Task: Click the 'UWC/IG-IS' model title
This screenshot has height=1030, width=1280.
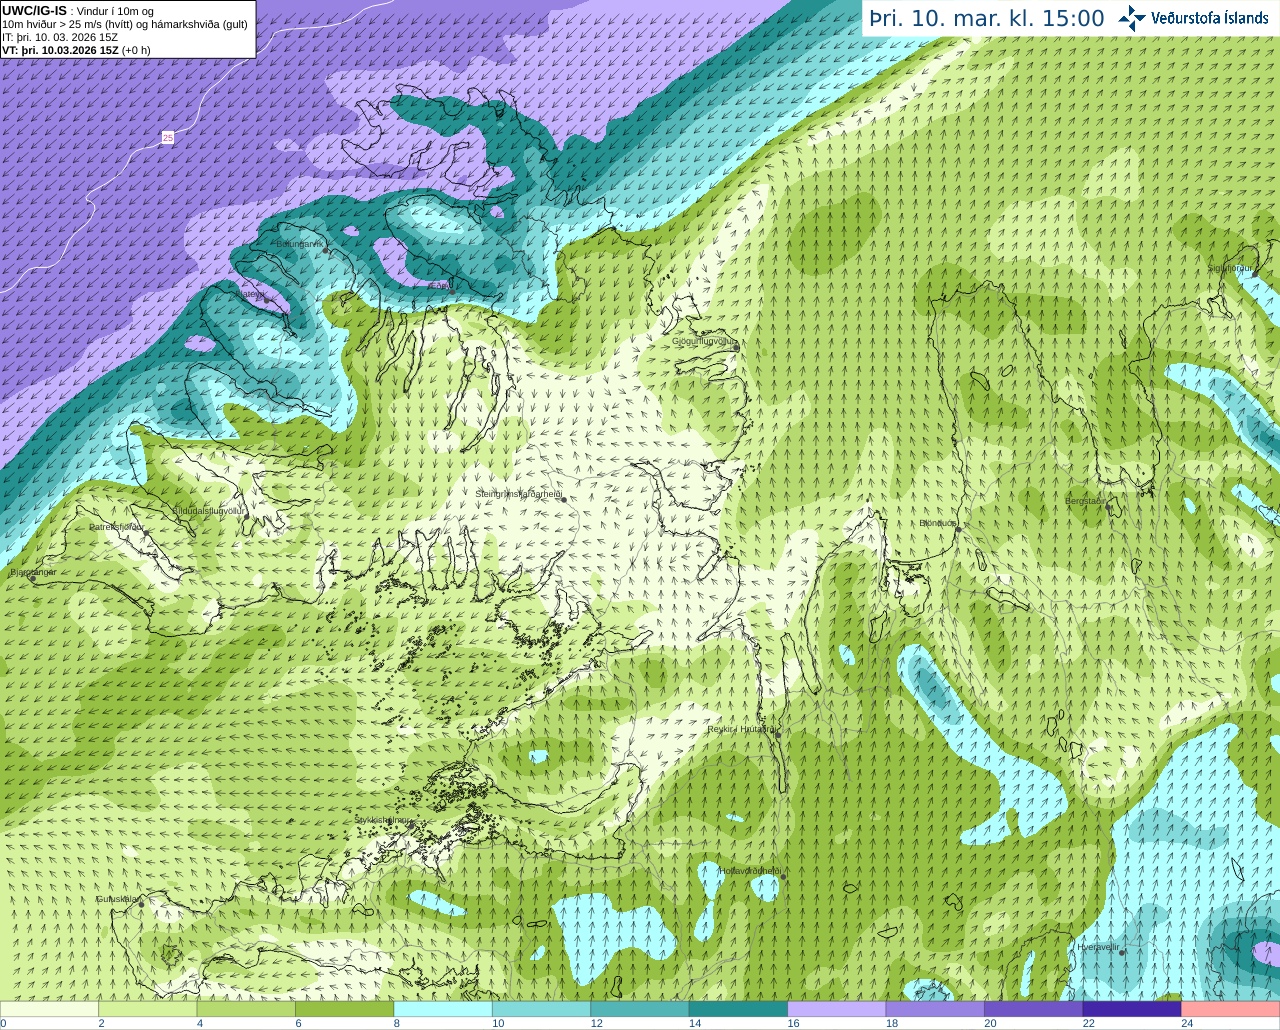Action: 34,10
